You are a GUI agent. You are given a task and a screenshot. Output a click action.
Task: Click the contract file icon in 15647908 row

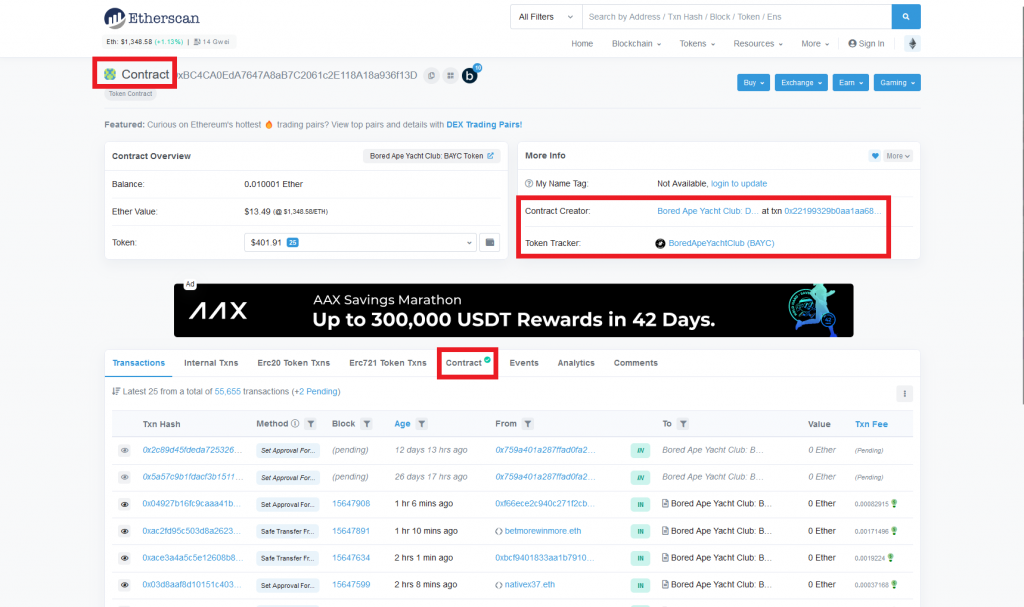pyautogui.click(x=665, y=504)
